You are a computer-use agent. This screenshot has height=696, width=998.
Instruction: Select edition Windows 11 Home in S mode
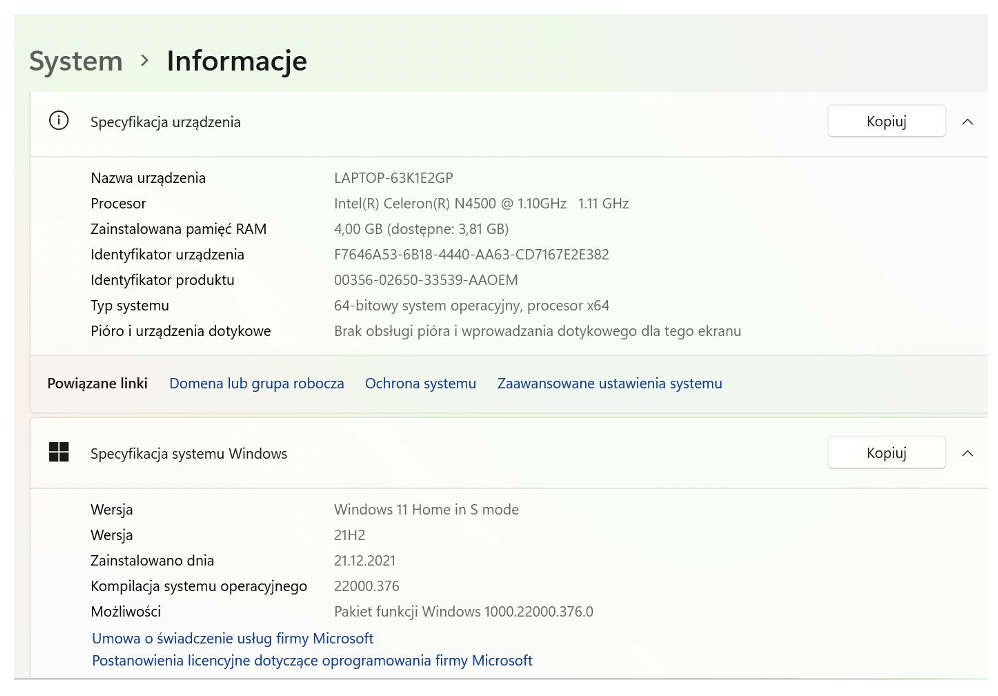coord(426,509)
